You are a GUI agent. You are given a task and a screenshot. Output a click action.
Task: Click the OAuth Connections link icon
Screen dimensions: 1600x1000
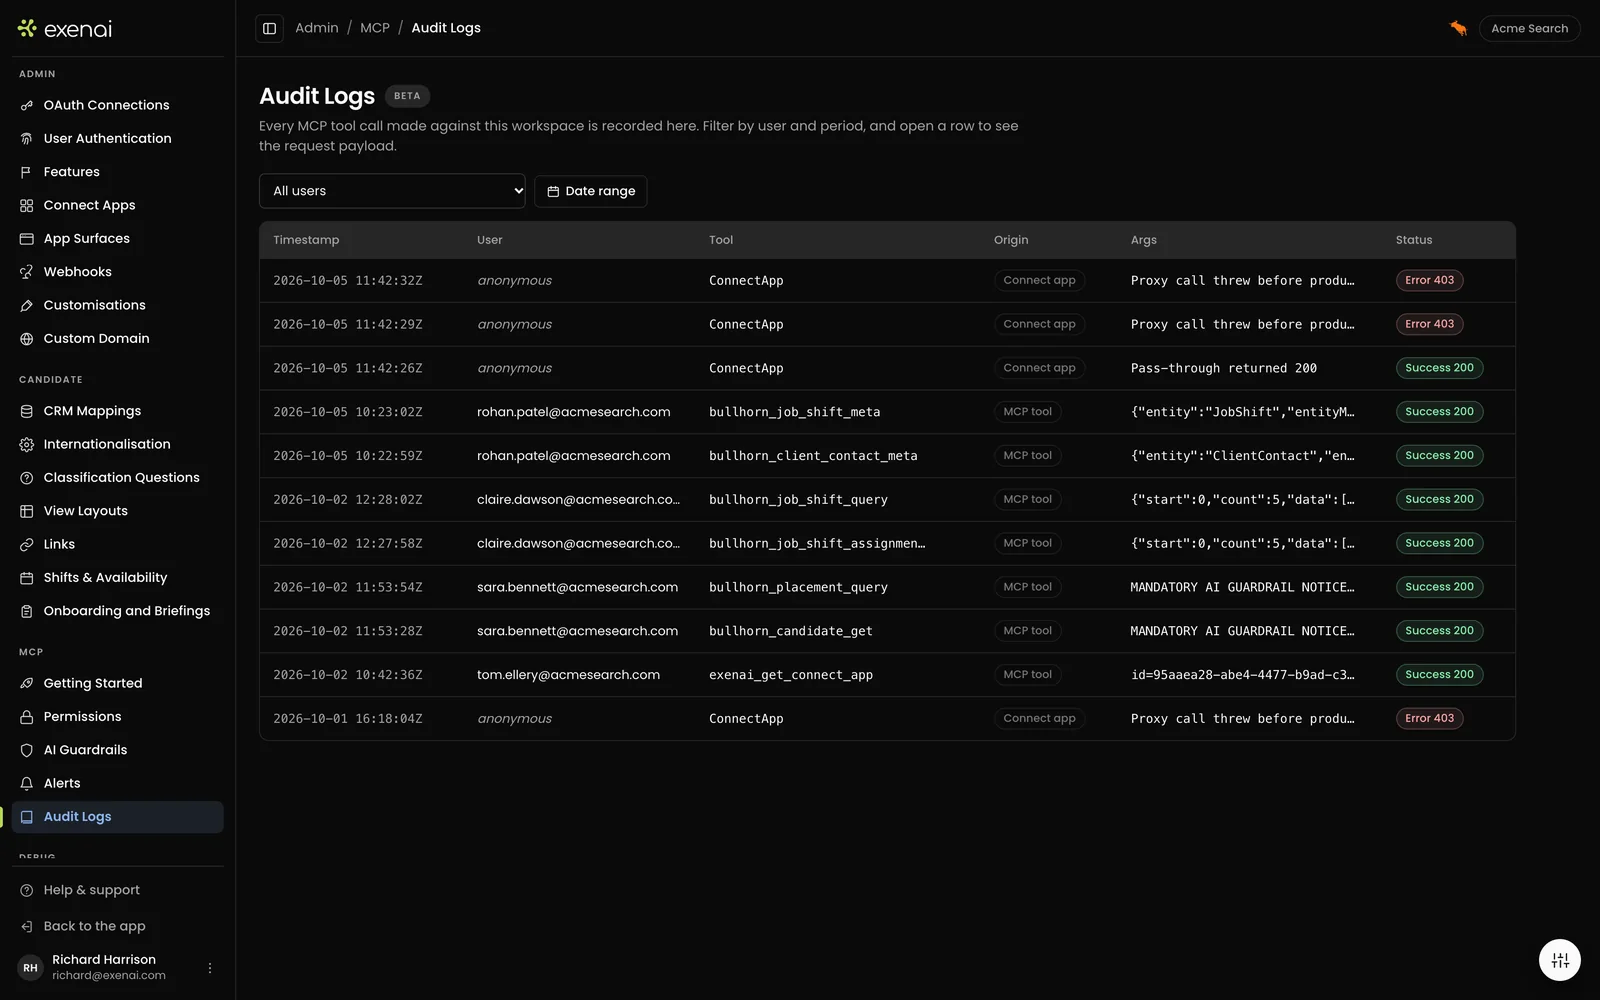click(27, 105)
